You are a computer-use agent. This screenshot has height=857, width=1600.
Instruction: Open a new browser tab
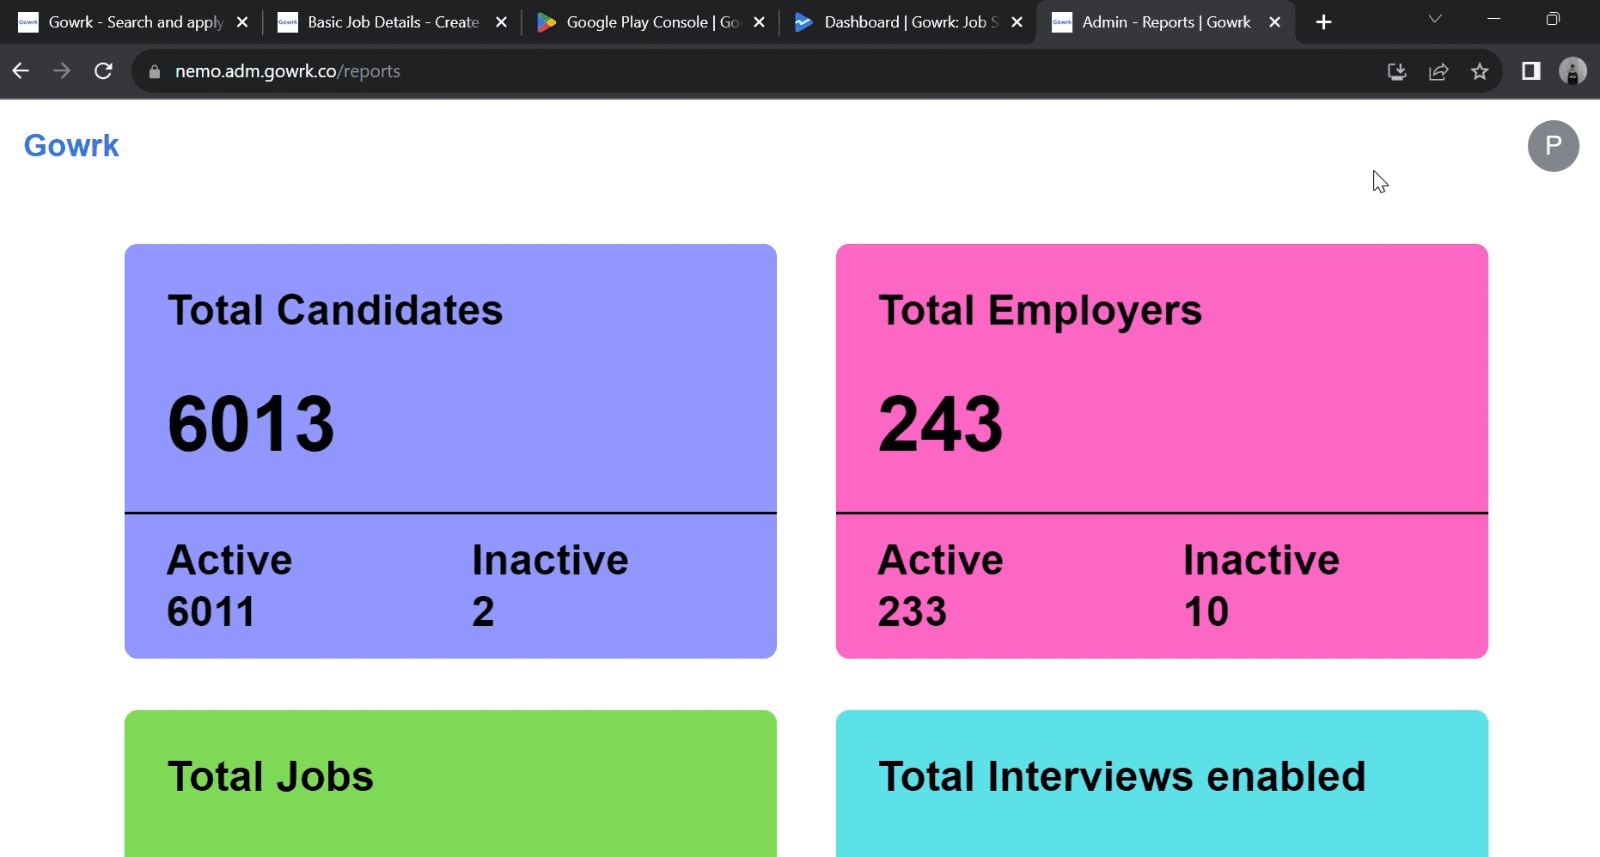coord(1324,22)
